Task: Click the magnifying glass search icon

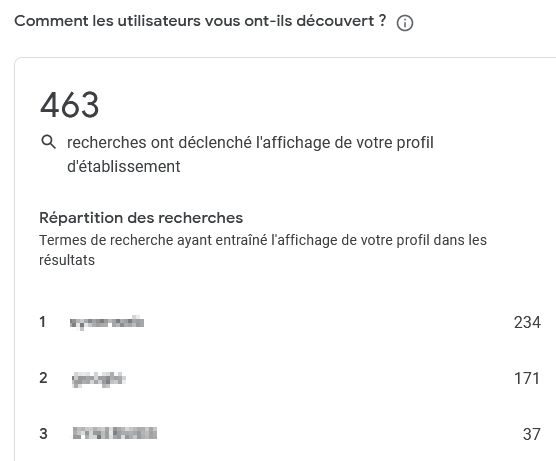Action: click(x=49, y=142)
